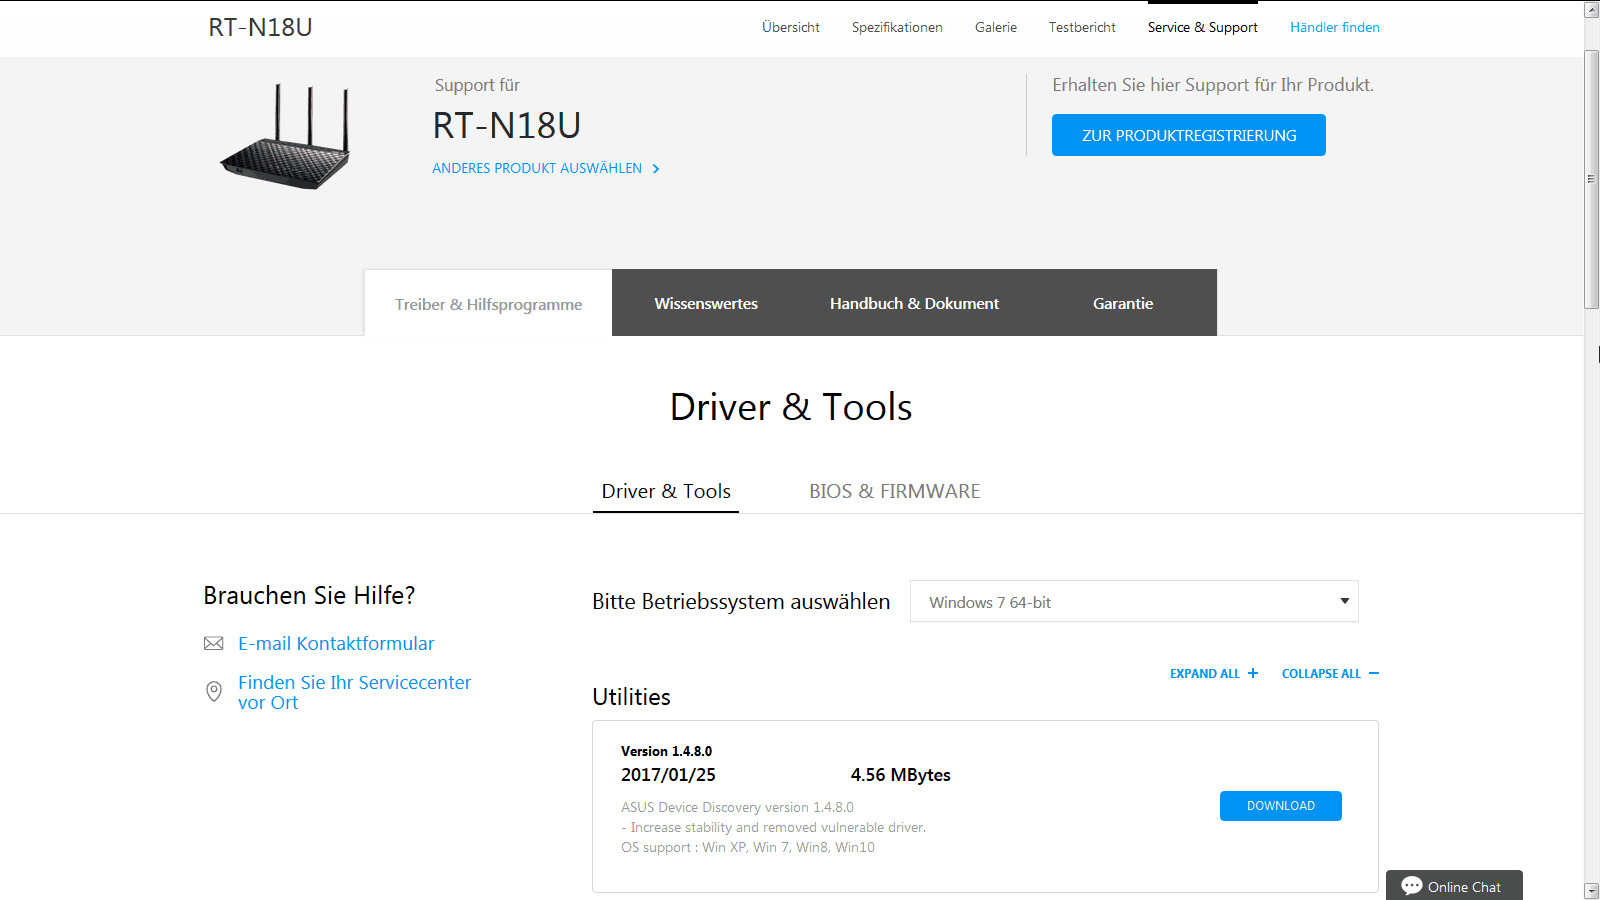The height and width of the screenshot is (900, 1600).
Task: Open the Testbericht navigation item
Action: [x=1082, y=27]
